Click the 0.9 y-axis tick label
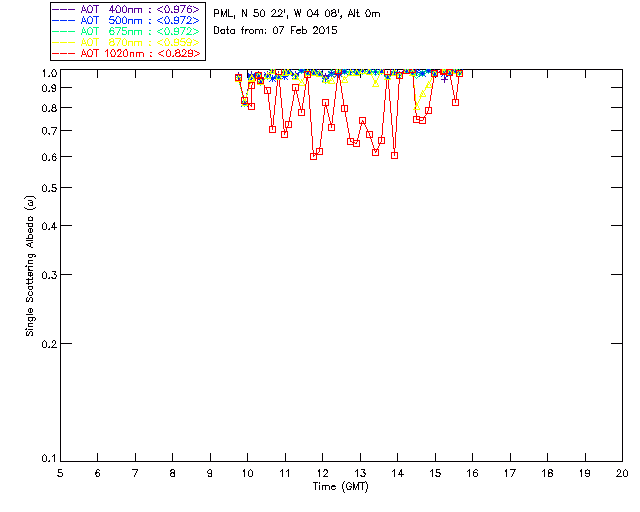This screenshot has width=640, height=512. click(49, 88)
